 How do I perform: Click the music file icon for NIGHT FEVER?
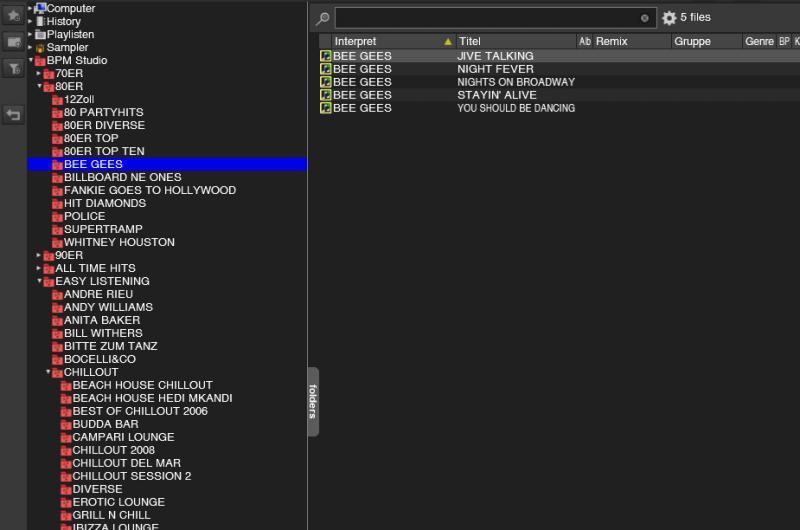pos(326,69)
